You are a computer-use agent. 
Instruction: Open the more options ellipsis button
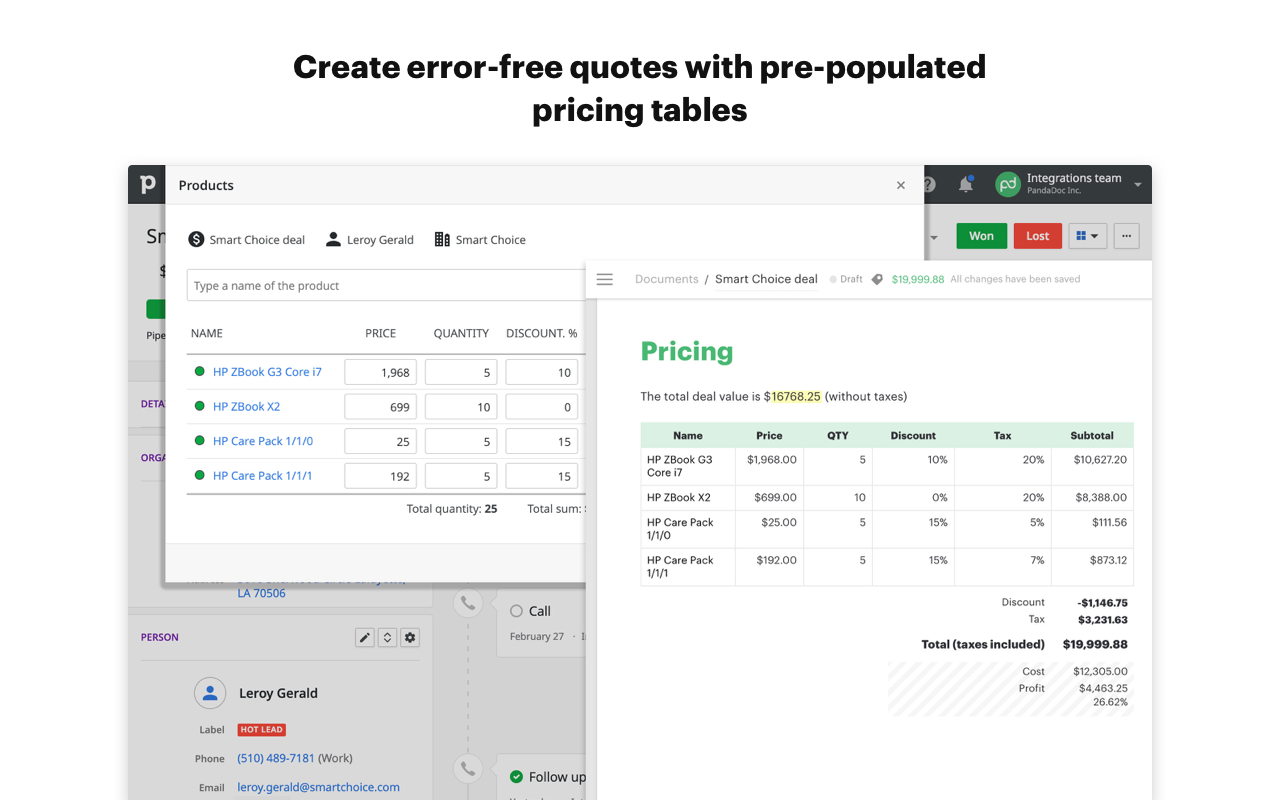[1126, 236]
